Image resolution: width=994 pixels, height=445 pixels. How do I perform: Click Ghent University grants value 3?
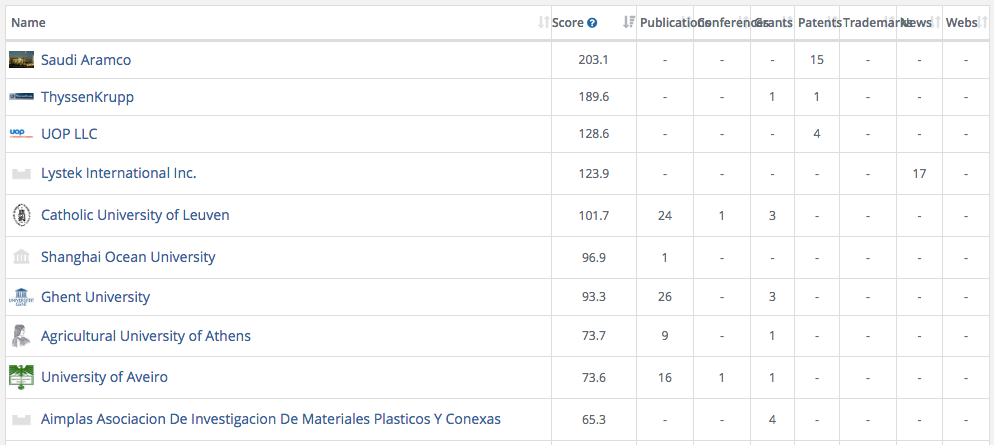coord(771,297)
